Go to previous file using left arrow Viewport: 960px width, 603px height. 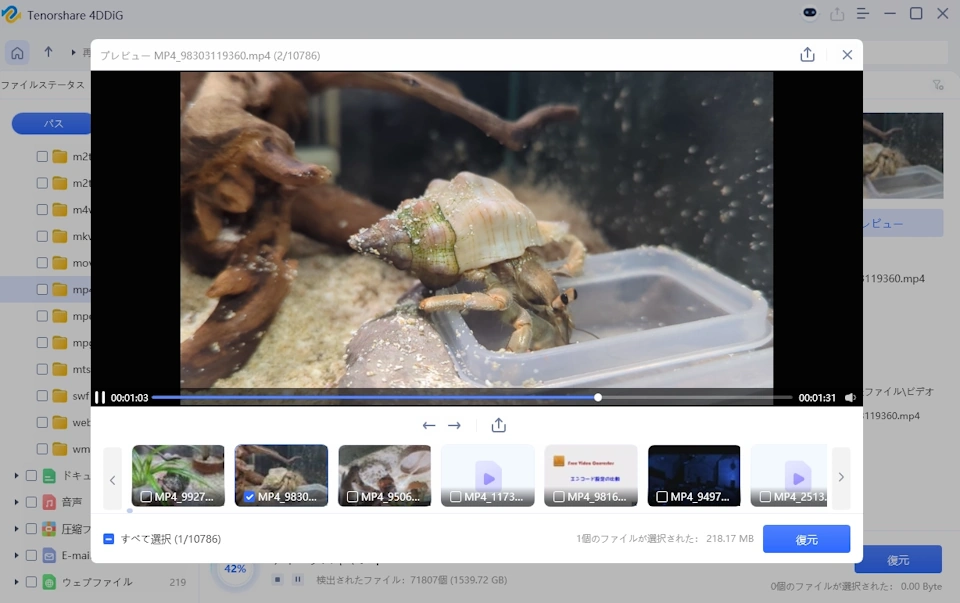[429, 426]
